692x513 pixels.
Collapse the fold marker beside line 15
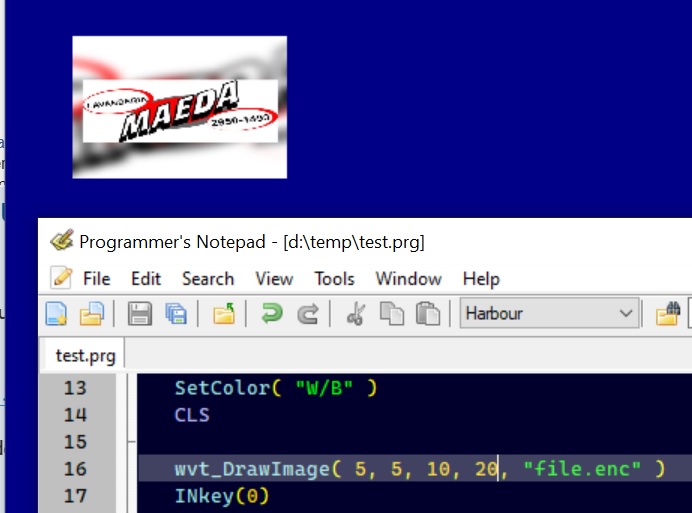point(132,441)
